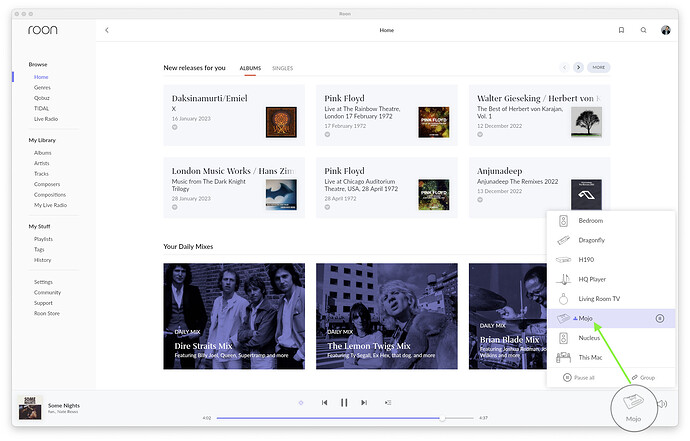
Task: Show previous new releases page
Action: tap(565, 67)
